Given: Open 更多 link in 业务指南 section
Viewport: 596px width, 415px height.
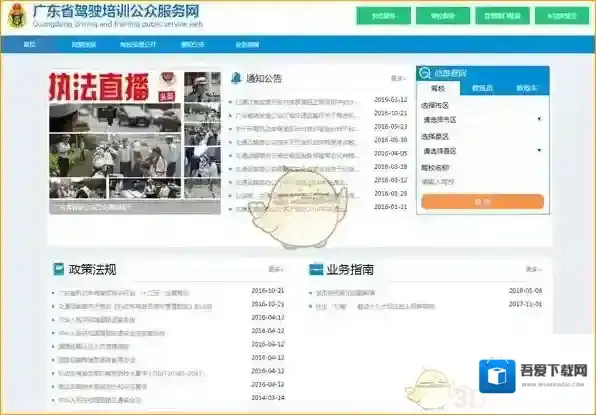Looking at the screenshot, I should click(534, 269).
